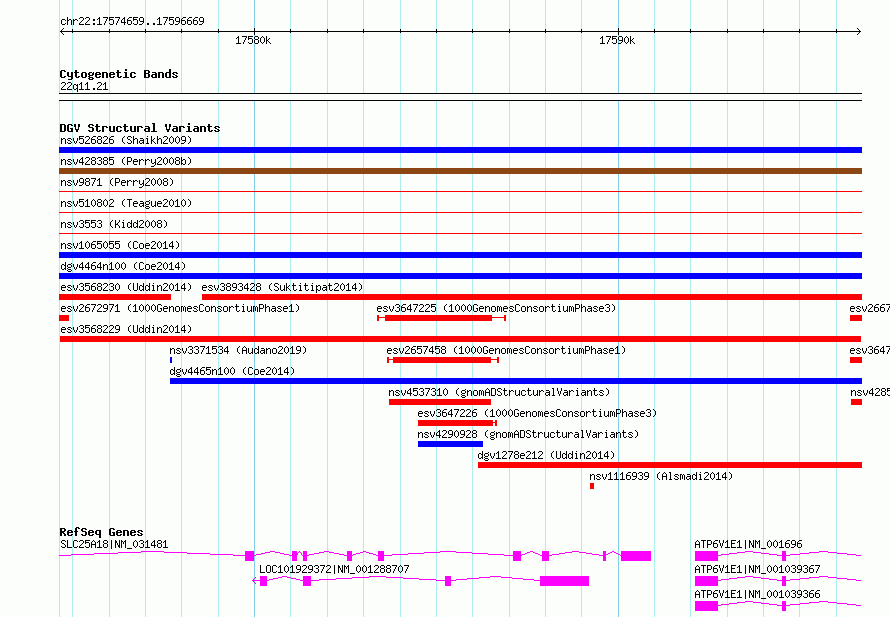
Task: Open nsv510802 (Teague2010) variant
Action: pyautogui.click(x=126, y=203)
